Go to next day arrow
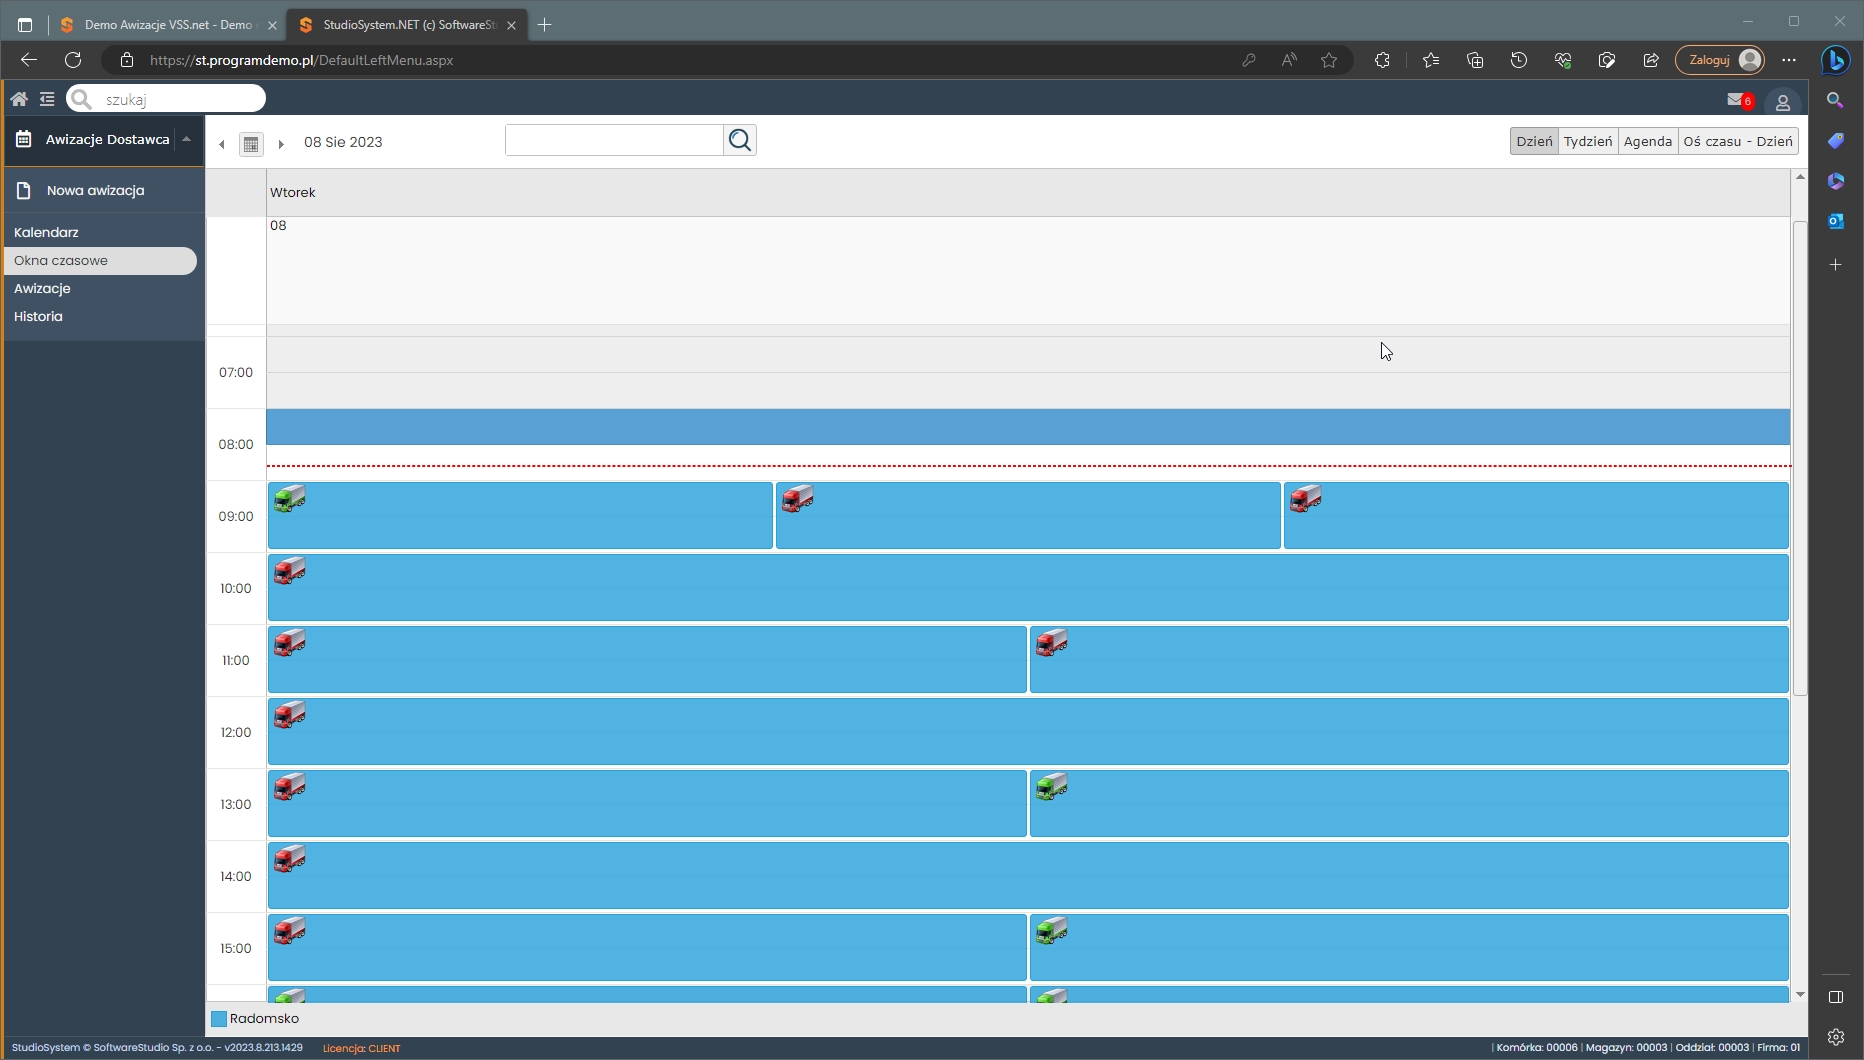This screenshot has height=1060, width=1864. pos(281,144)
